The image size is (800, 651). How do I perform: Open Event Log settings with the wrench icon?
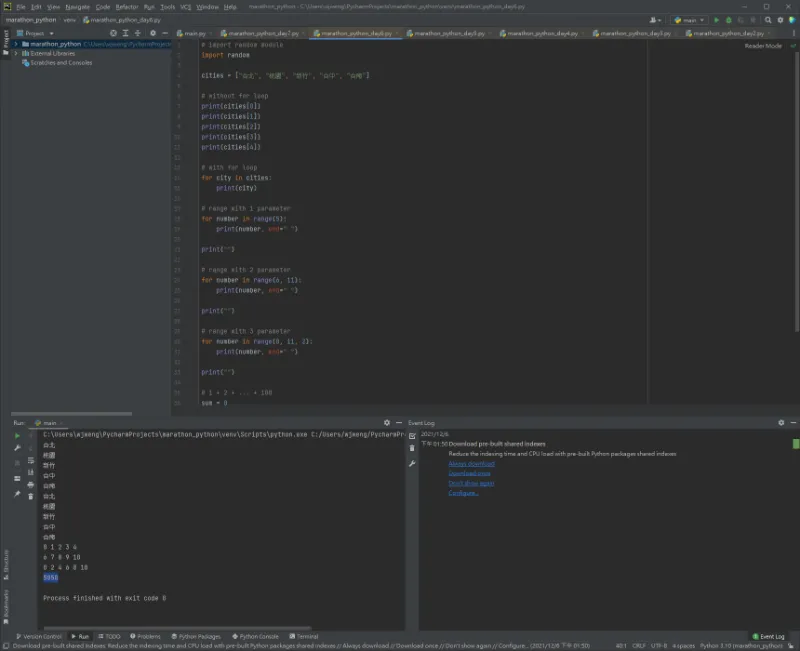coord(412,463)
